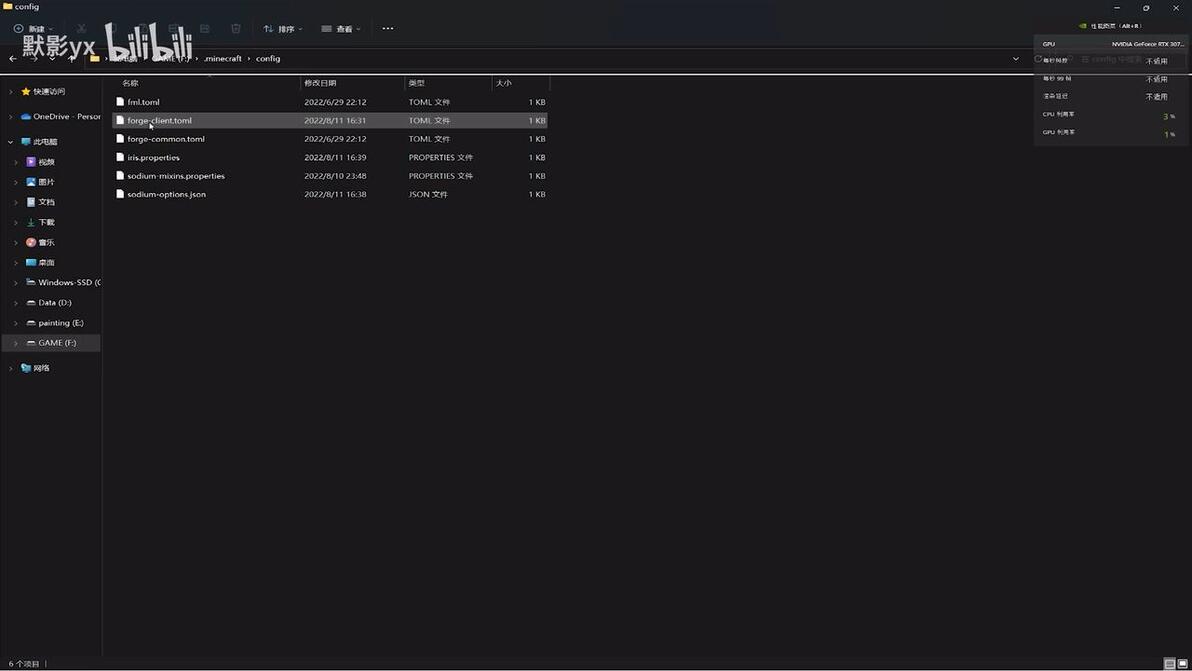
Task: Expand the Data (D:) drive node
Action: point(16,302)
